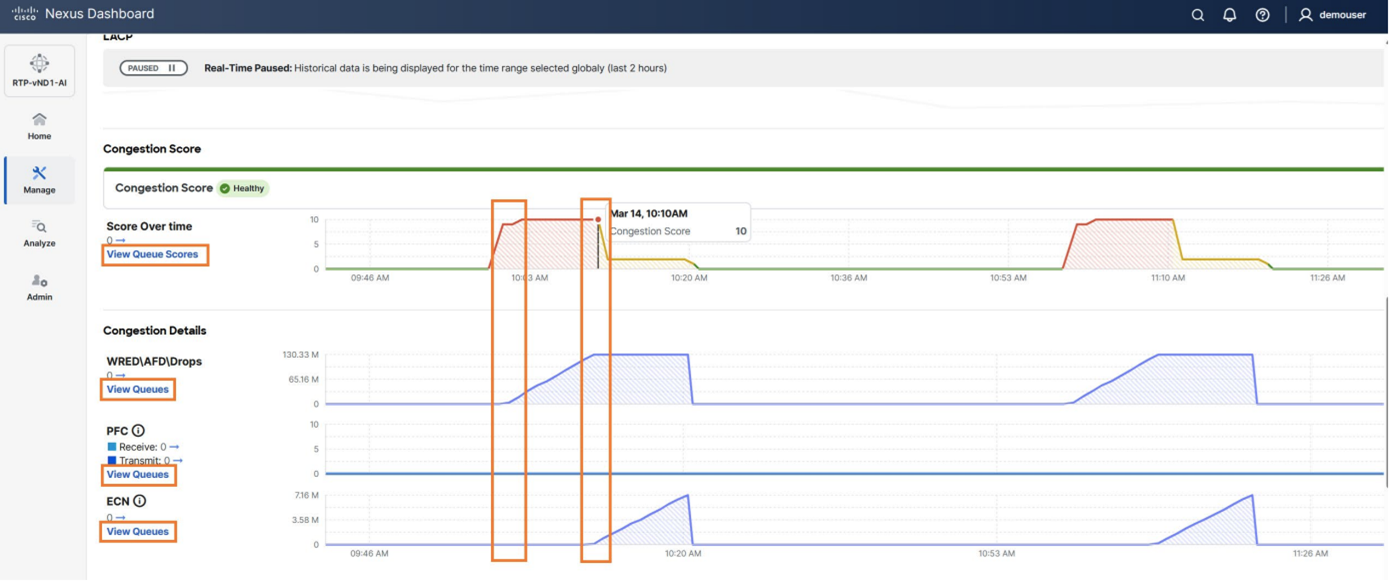Viewport: 1392px width, 585px height.
Task: Open the RTP-vND1-AI site selector
Action: coord(40,71)
